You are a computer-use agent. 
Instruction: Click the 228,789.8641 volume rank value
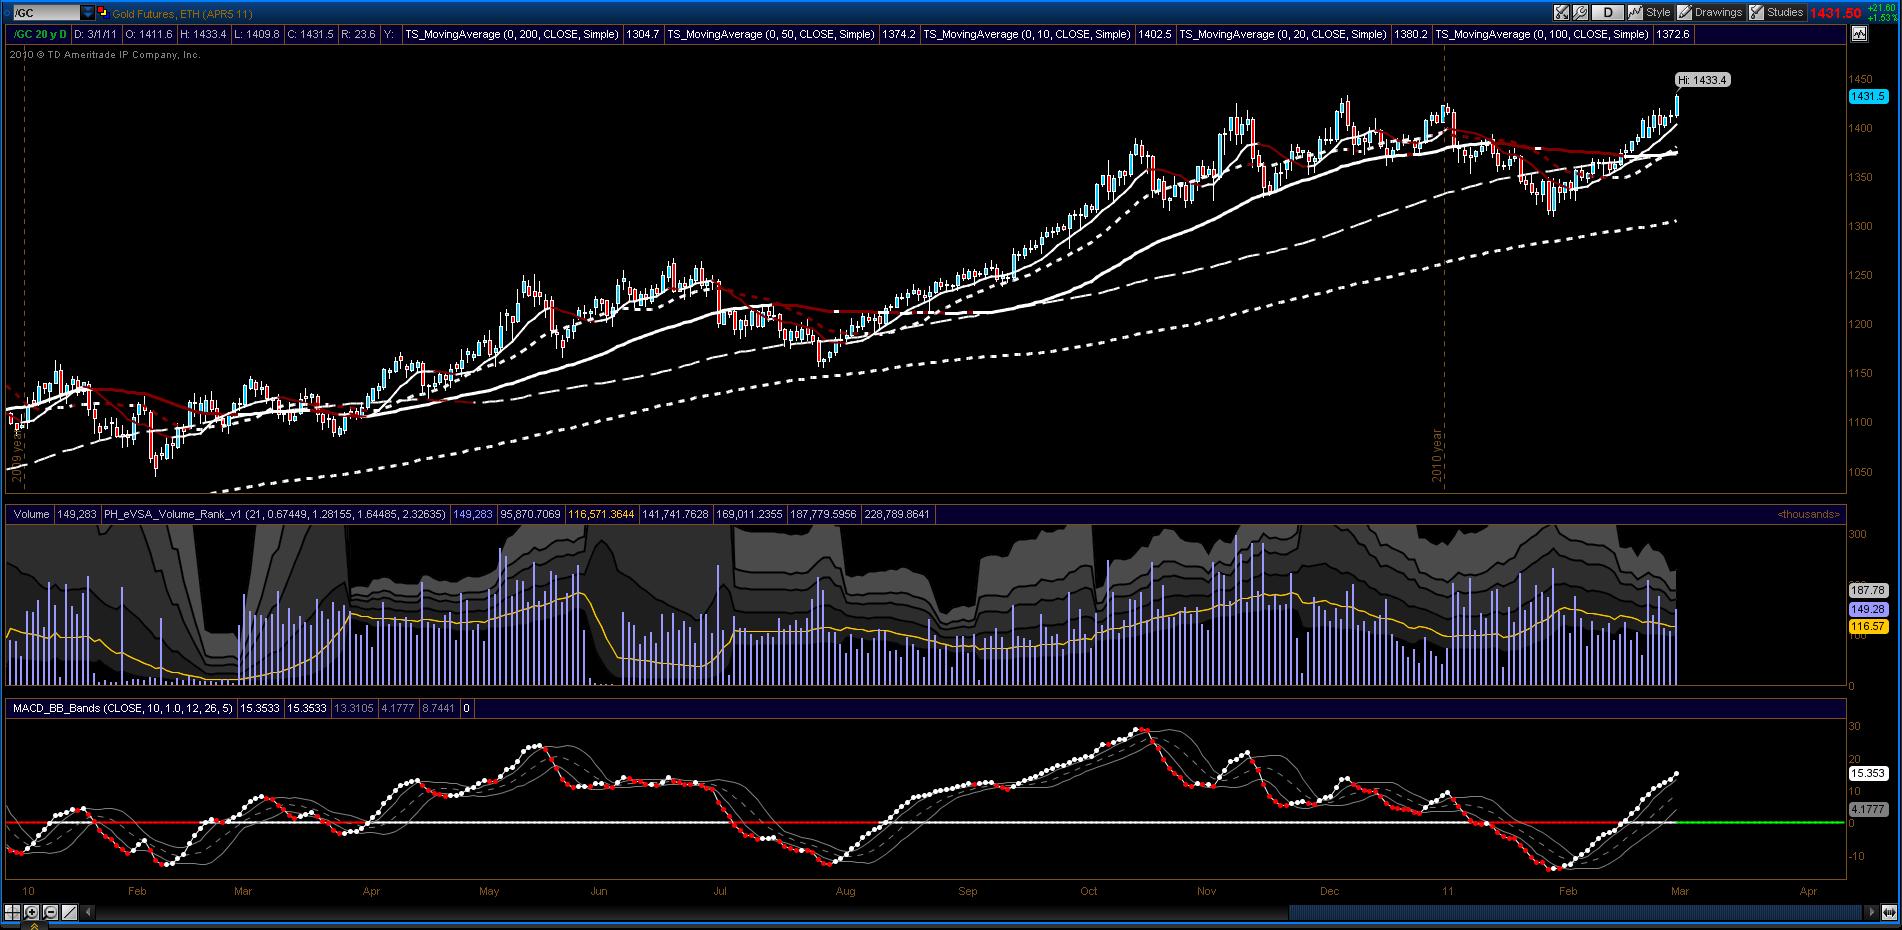click(896, 514)
